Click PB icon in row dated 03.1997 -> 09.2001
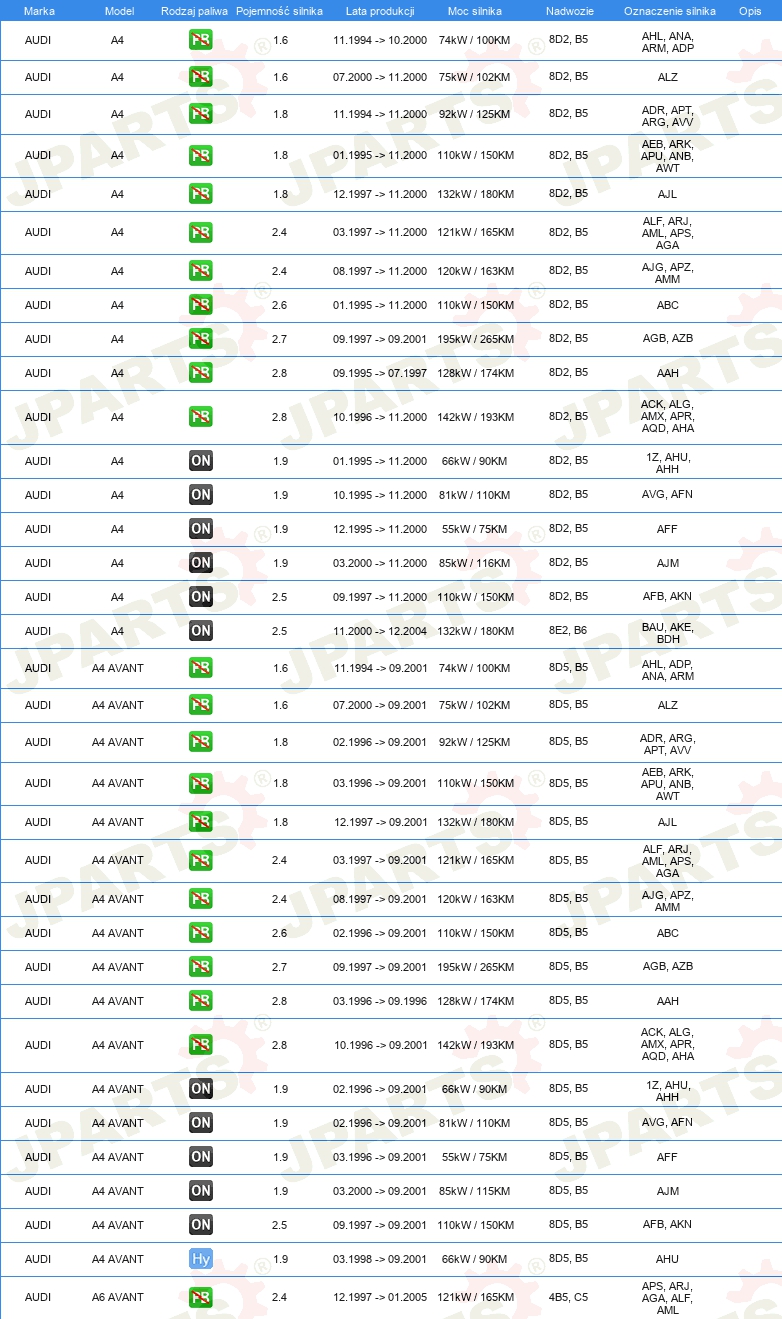 coord(201,860)
